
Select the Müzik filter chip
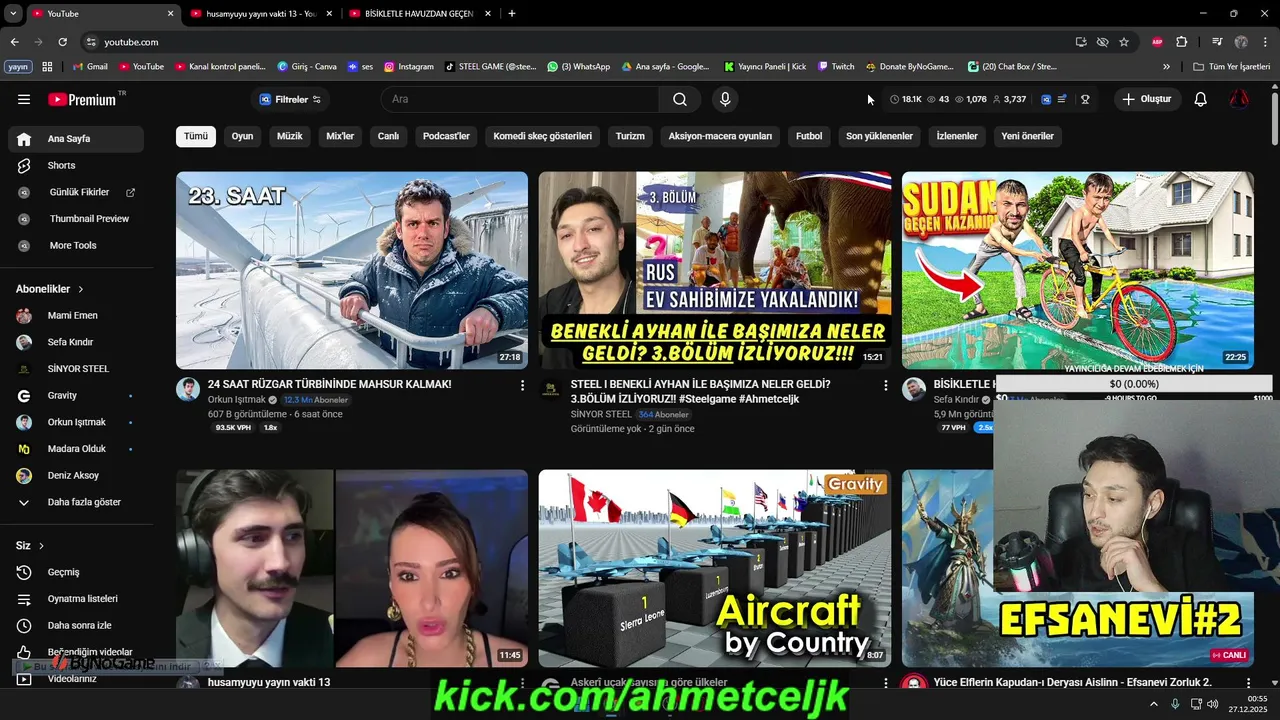(289, 136)
